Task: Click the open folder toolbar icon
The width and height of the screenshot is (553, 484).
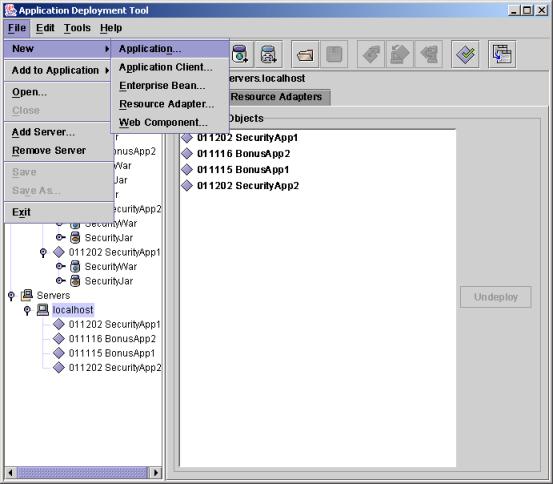Action: coord(305,54)
